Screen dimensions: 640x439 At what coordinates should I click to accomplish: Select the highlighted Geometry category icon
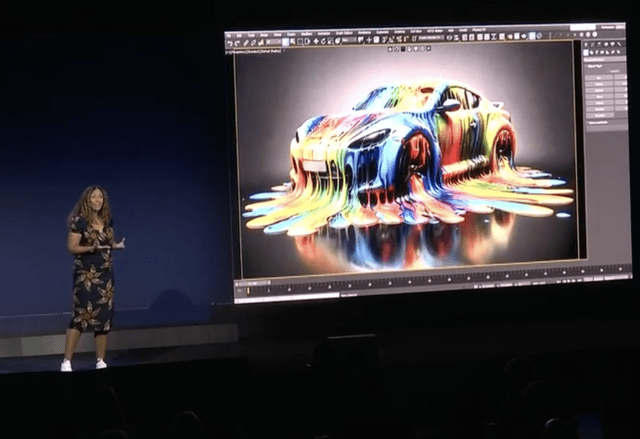(x=586, y=53)
